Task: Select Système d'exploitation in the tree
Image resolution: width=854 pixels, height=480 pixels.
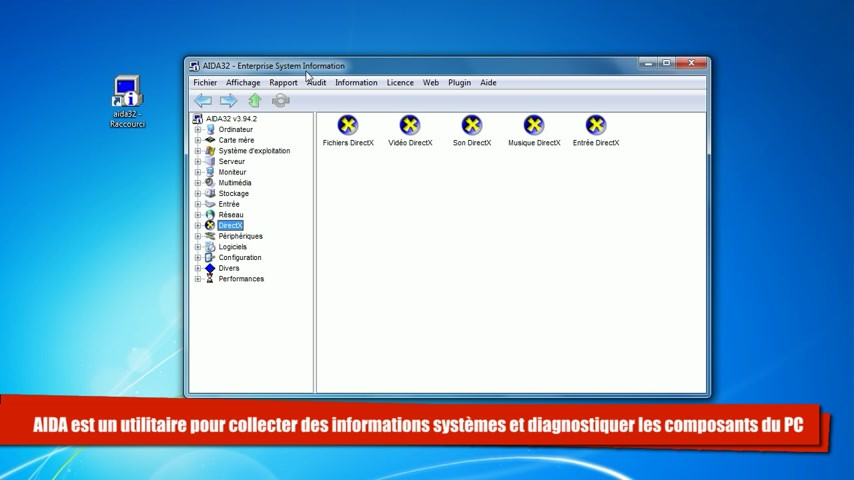Action: tap(254, 151)
